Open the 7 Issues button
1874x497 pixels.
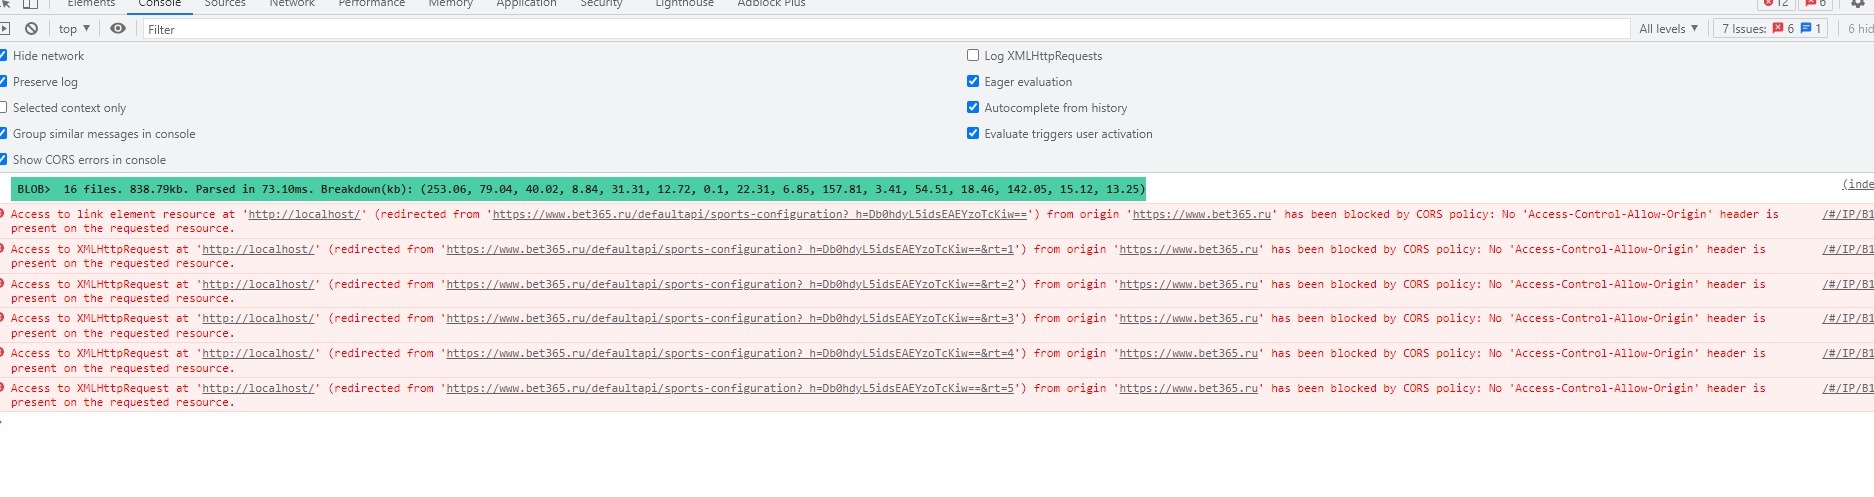(x=1771, y=29)
